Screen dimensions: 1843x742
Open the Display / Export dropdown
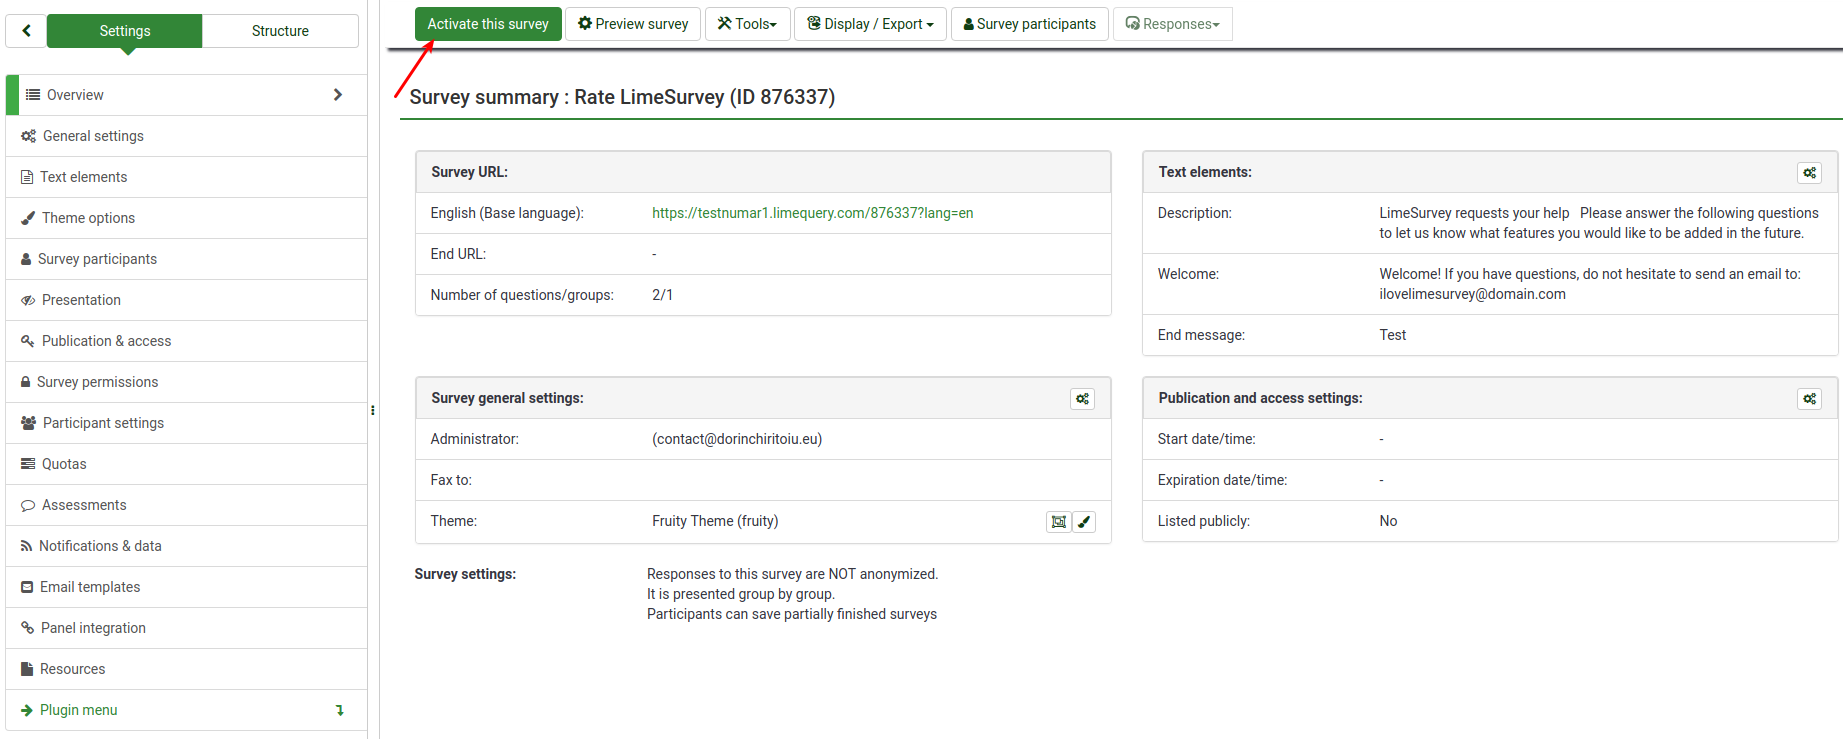(870, 24)
